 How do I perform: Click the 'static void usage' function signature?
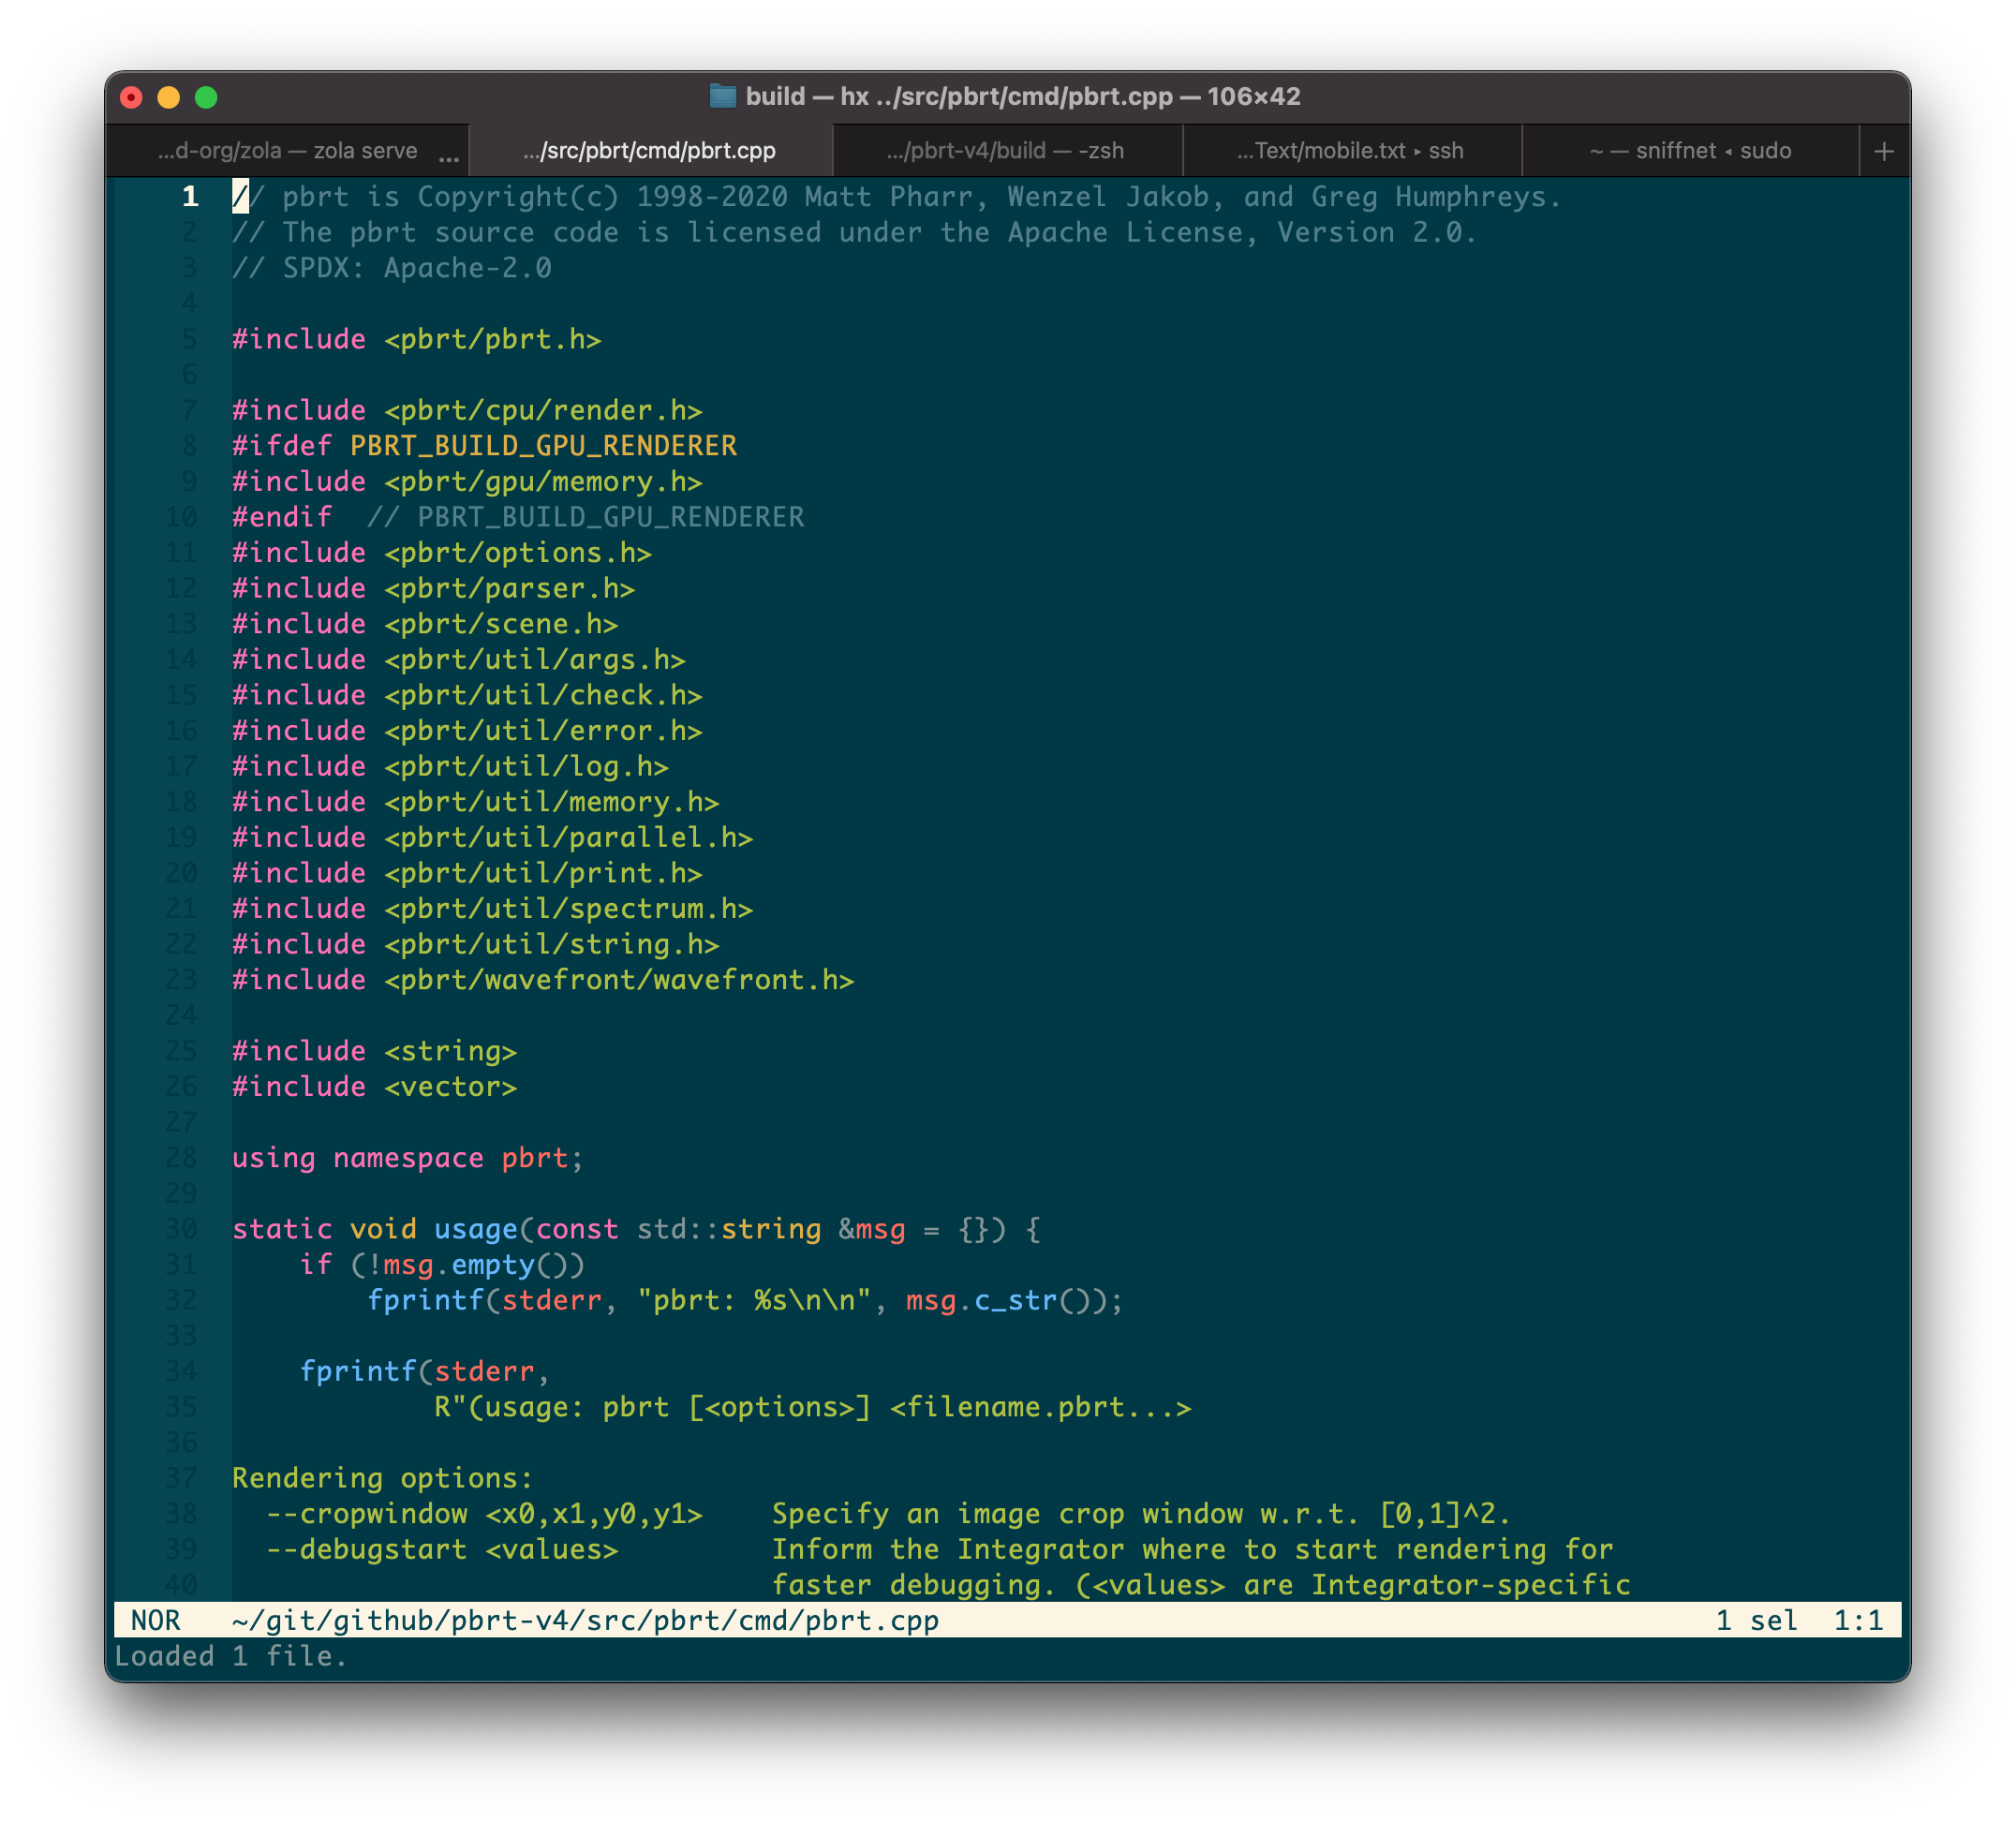(636, 1229)
